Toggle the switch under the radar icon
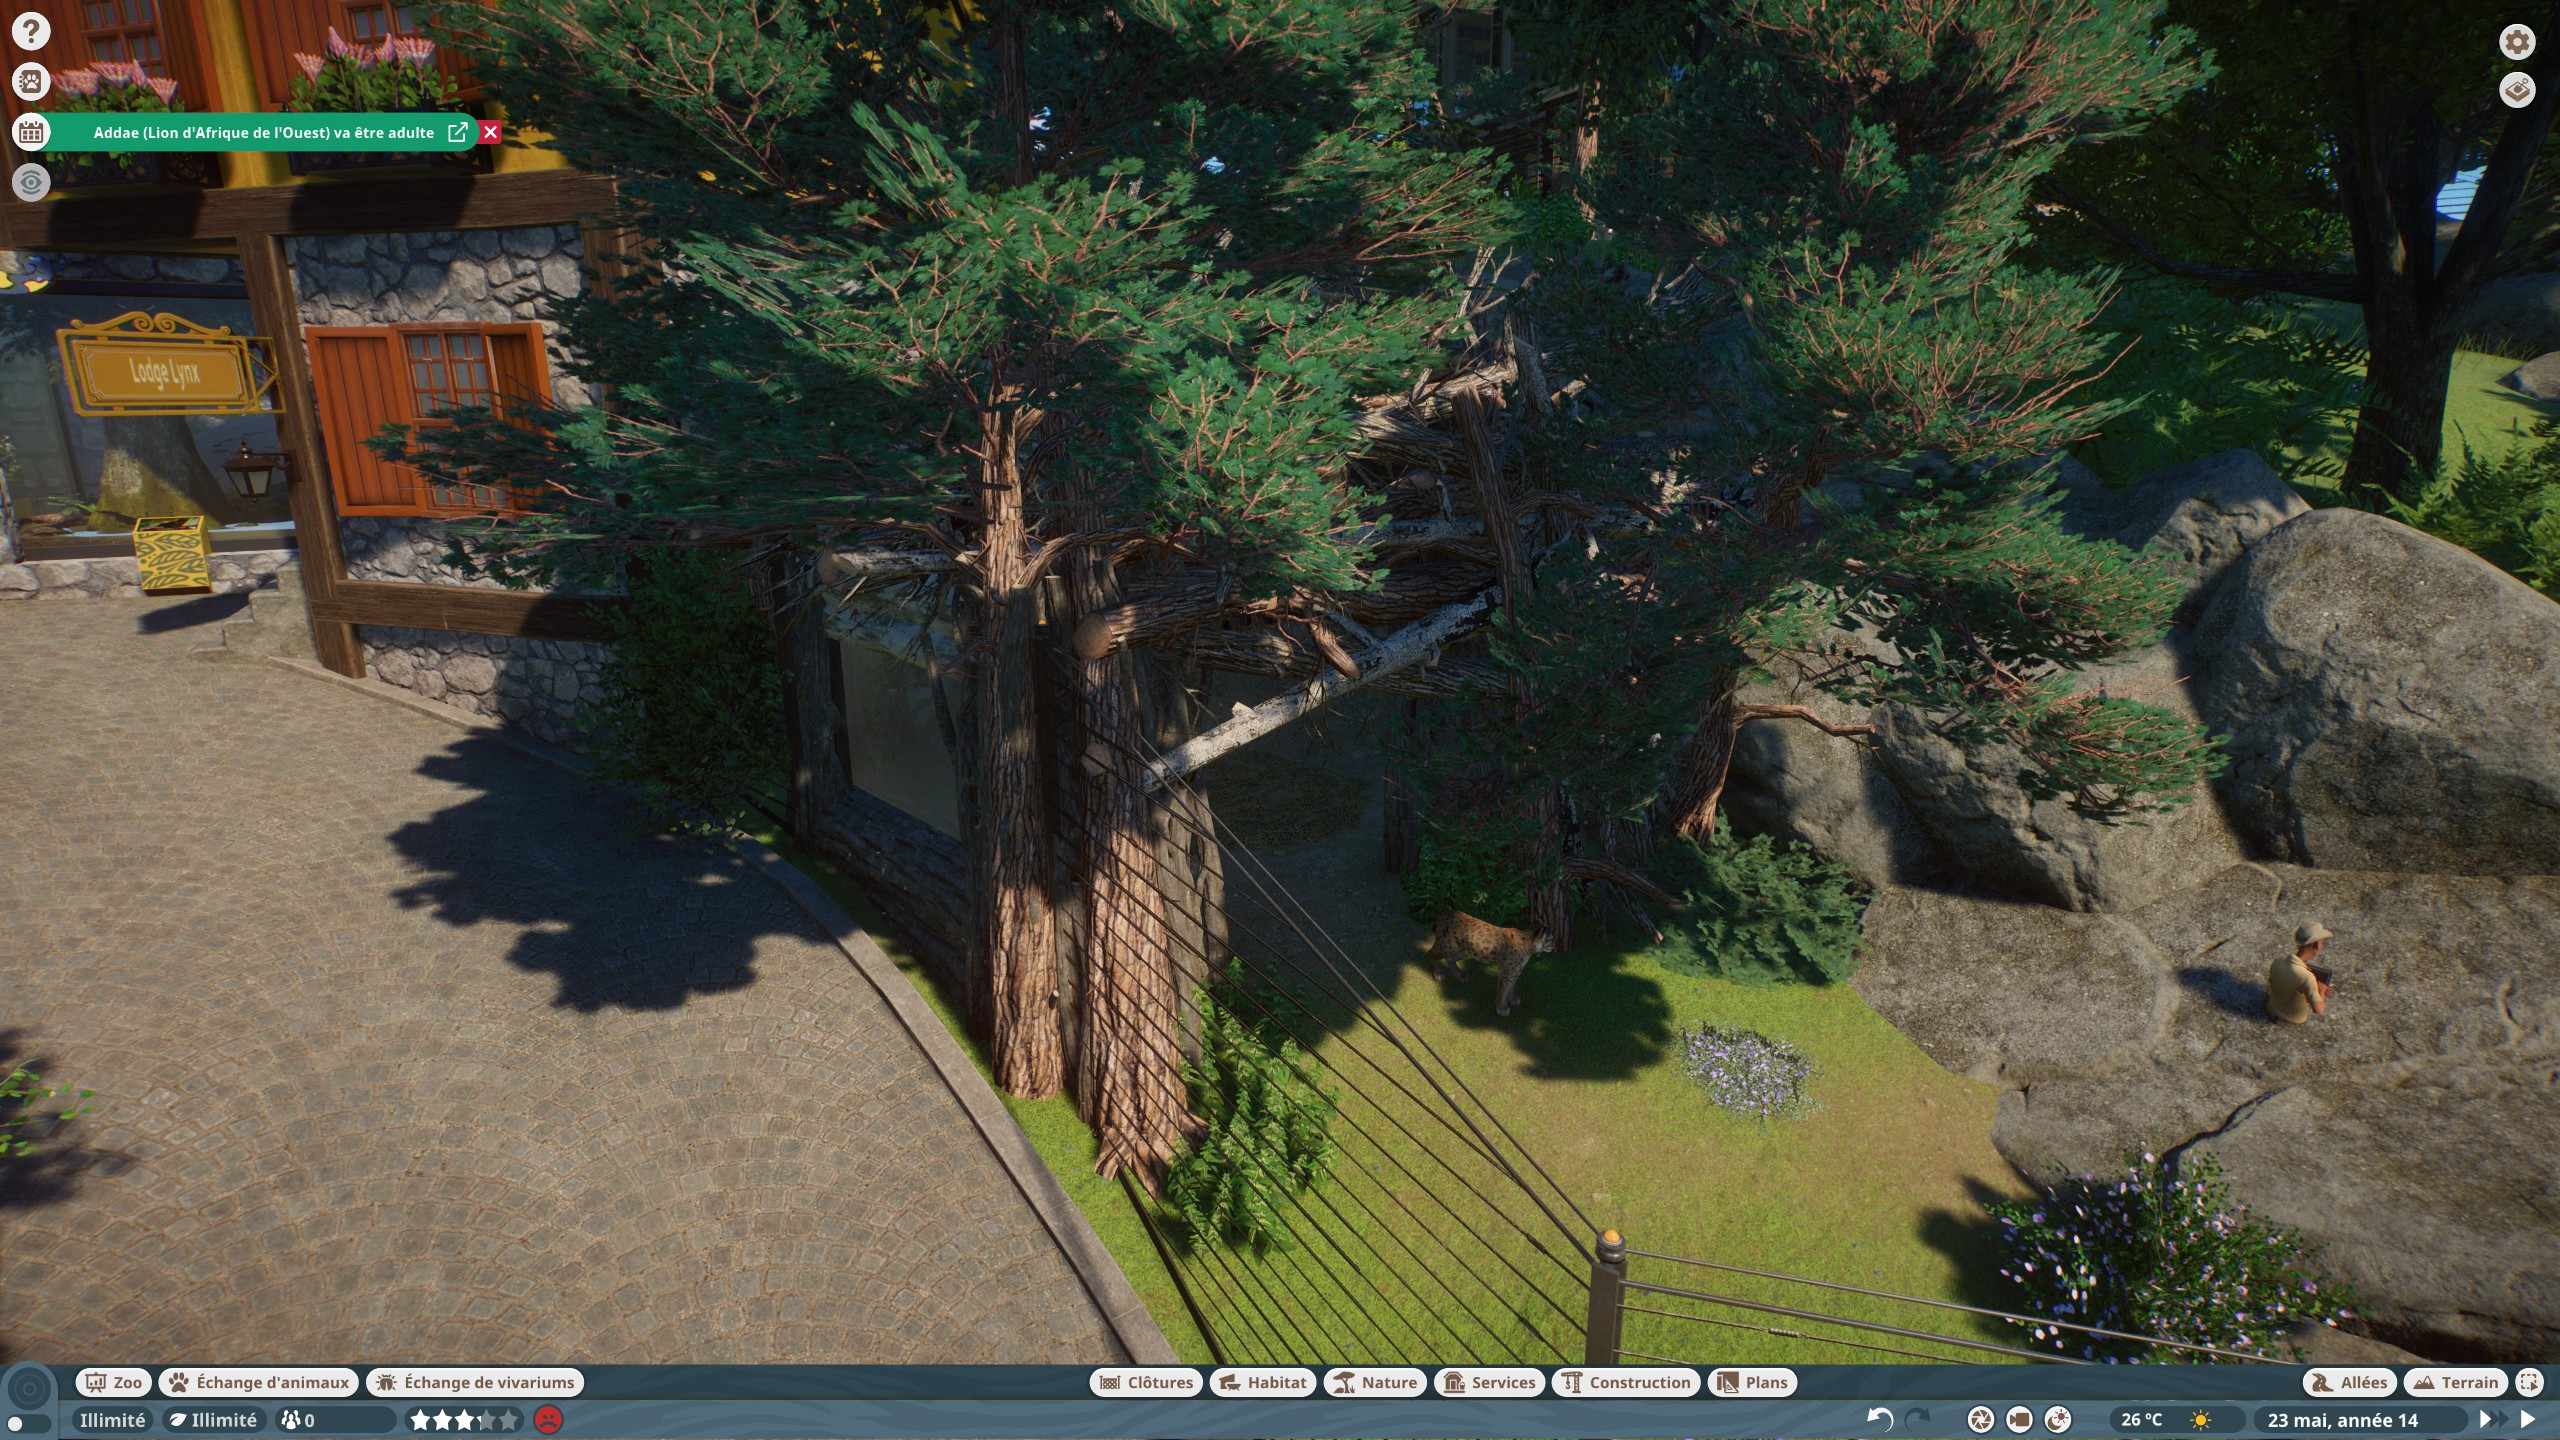Image resolution: width=2560 pixels, height=1440 pixels. pos(28,1423)
